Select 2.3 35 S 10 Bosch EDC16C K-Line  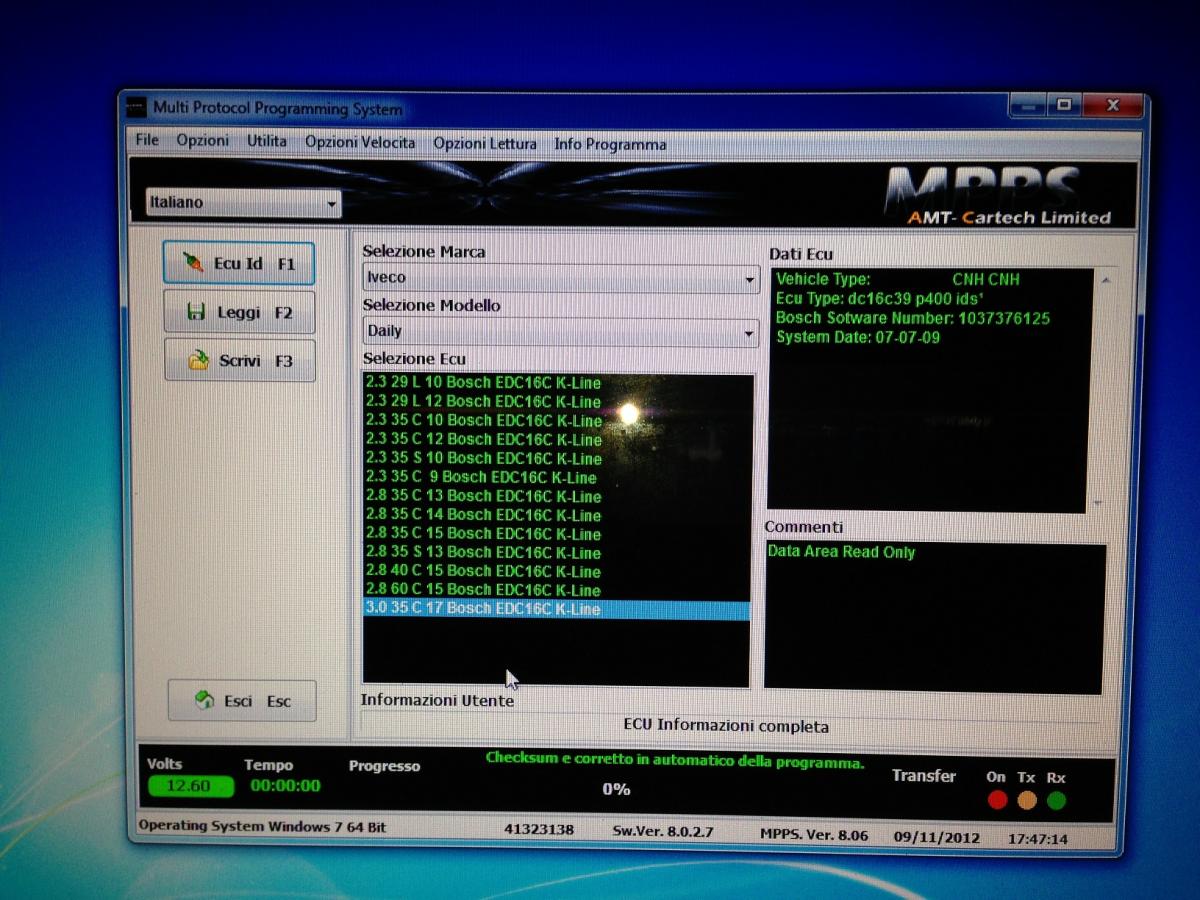click(x=556, y=459)
